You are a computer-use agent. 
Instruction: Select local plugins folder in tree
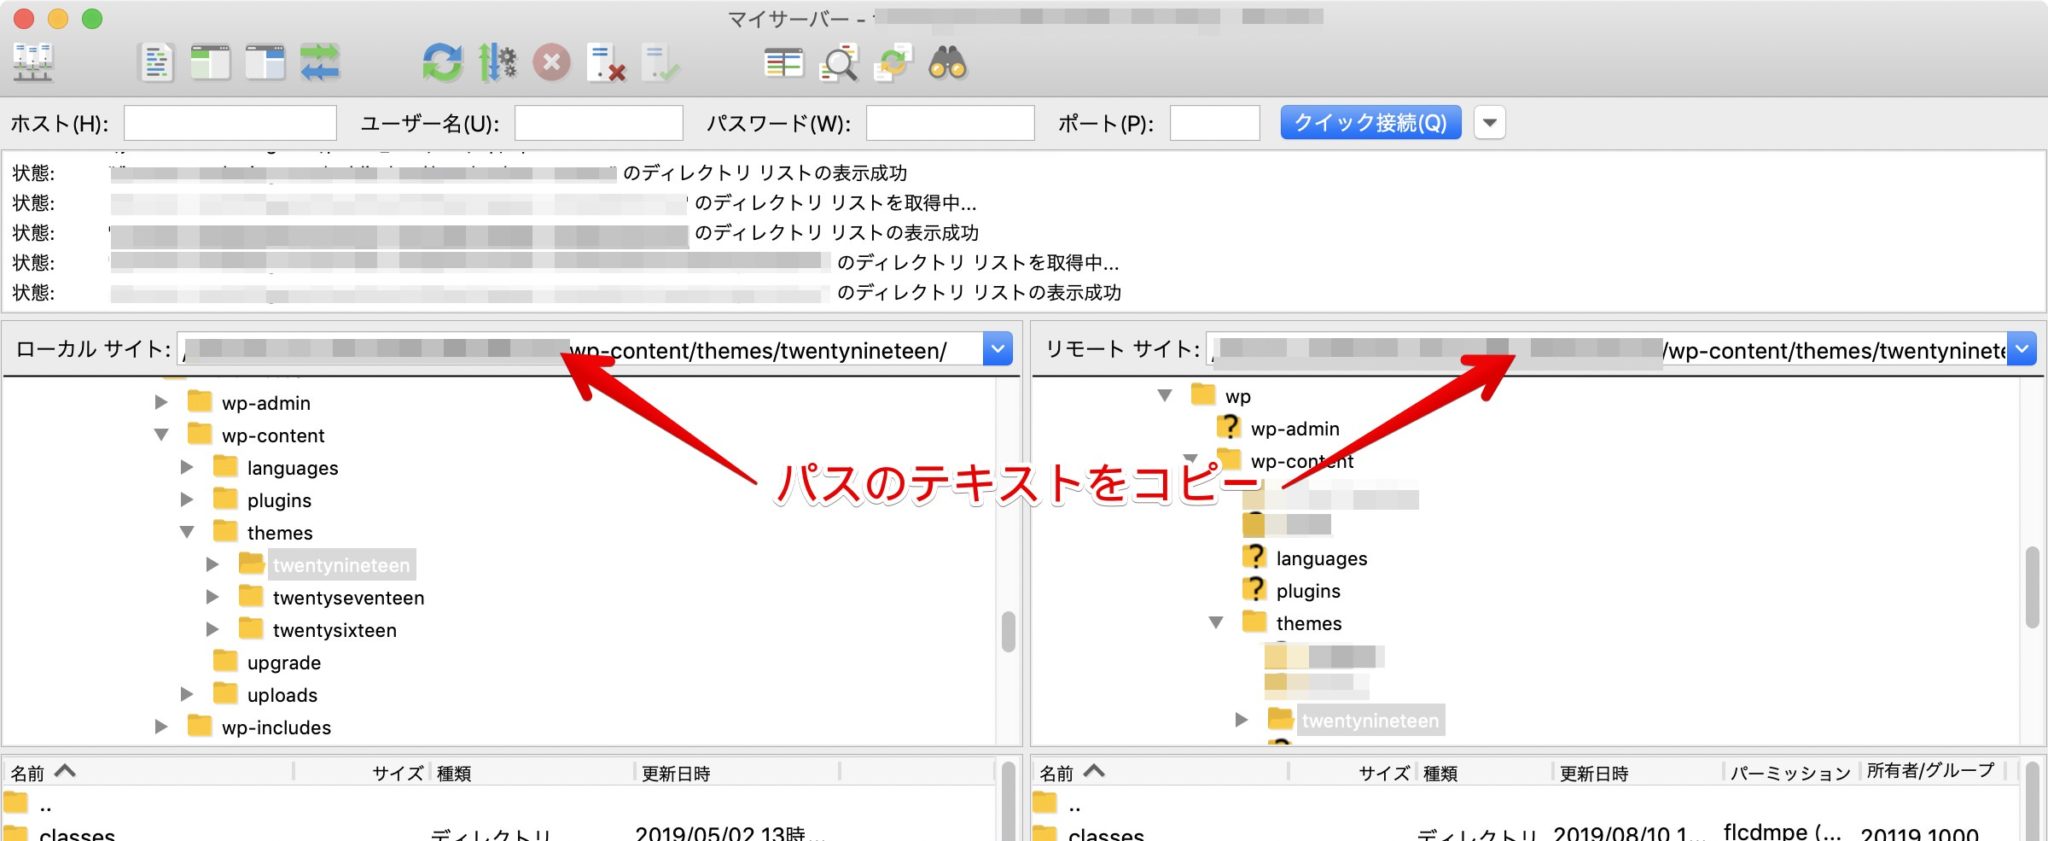tap(279, 500)
